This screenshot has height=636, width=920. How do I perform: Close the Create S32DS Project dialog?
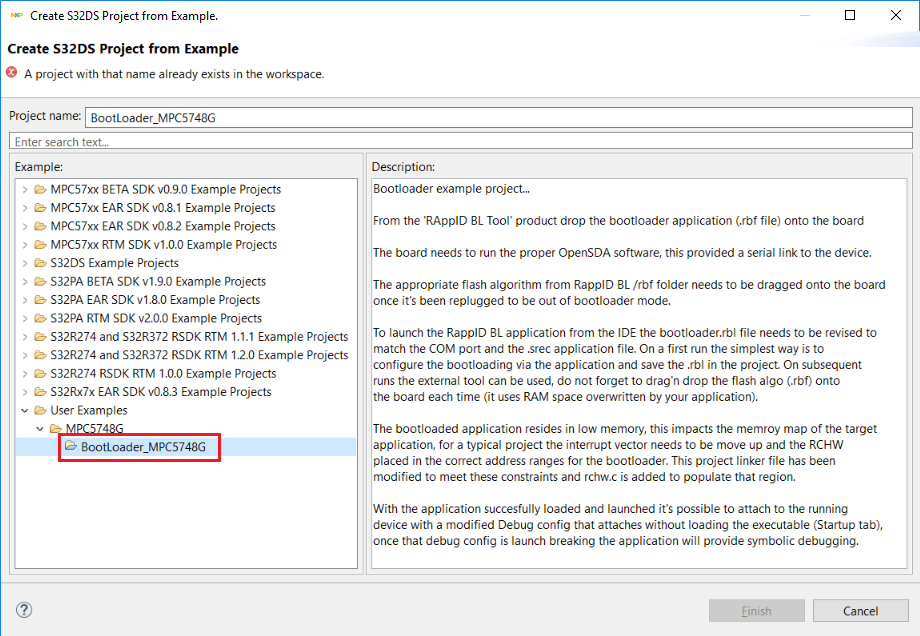pos(895,15)
